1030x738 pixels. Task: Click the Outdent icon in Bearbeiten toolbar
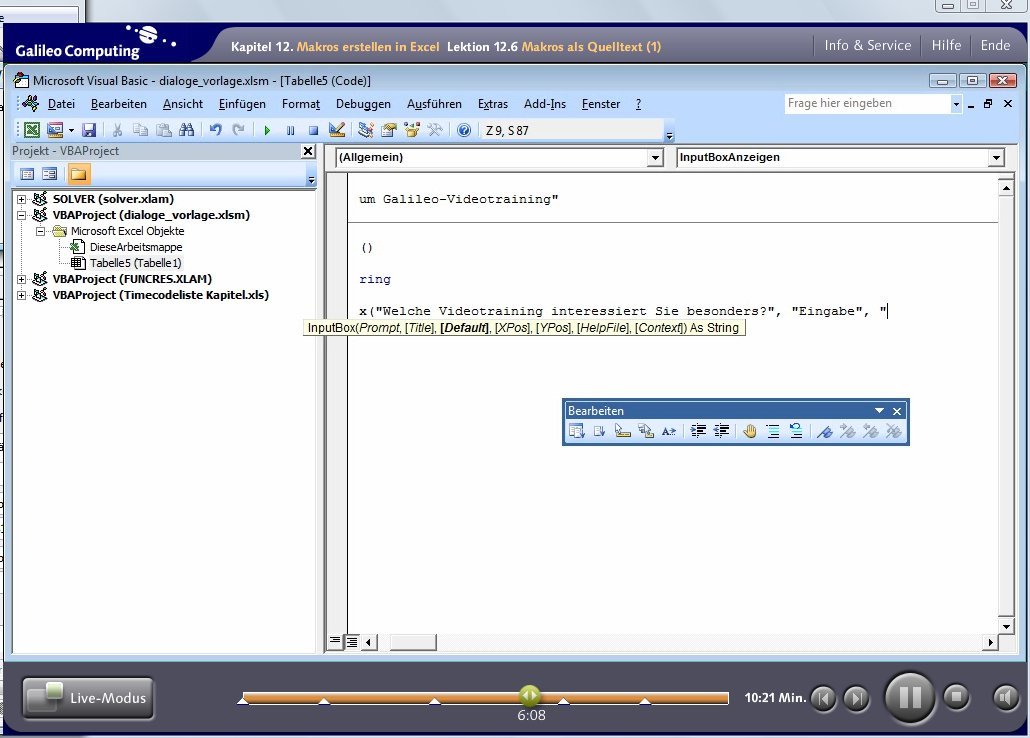pyautogui.click(x=721, y=431)
